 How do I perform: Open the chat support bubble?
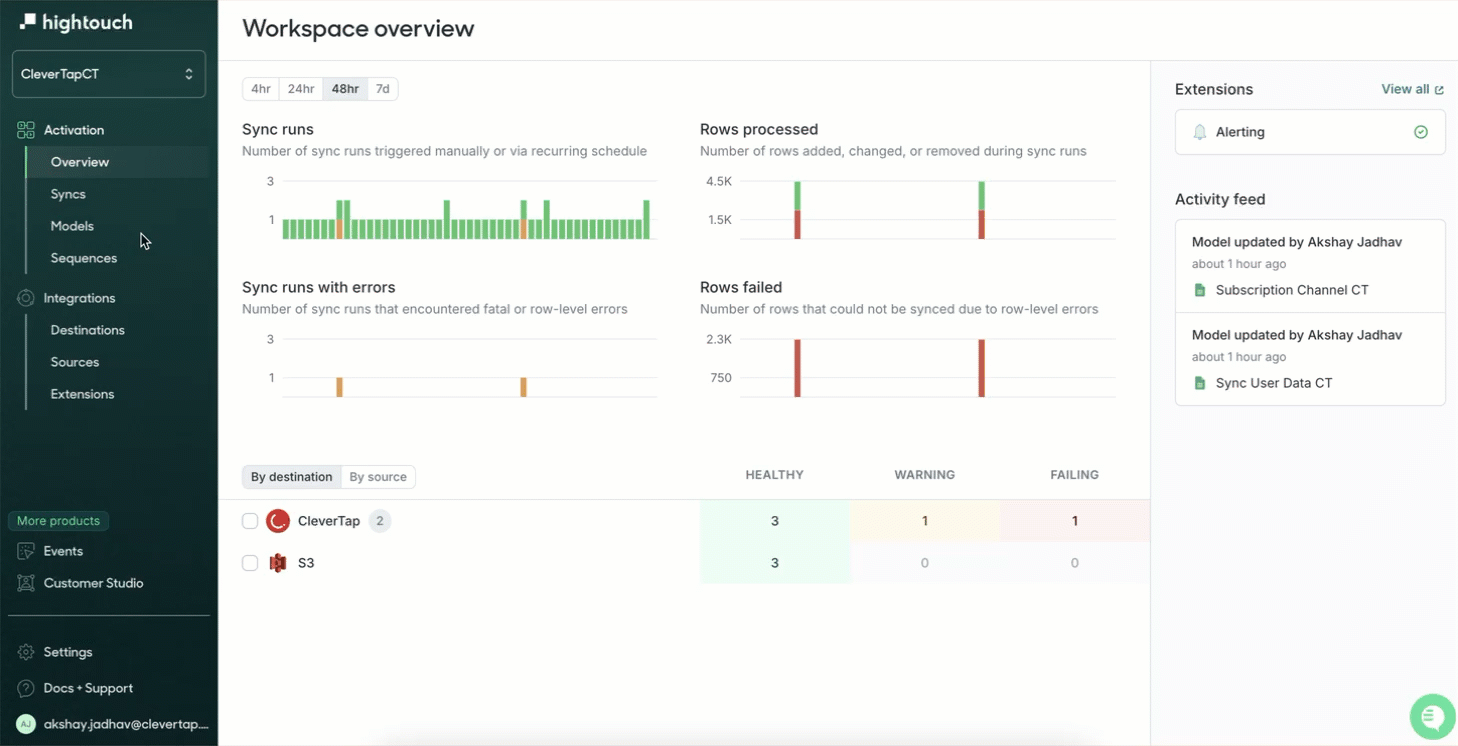point(1432,716)
